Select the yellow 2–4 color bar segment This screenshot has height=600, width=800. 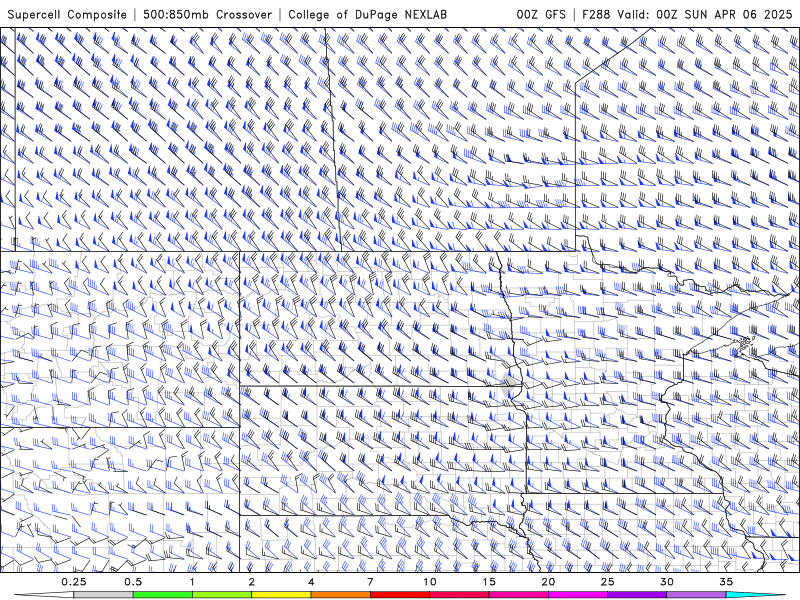coord(281,595)
